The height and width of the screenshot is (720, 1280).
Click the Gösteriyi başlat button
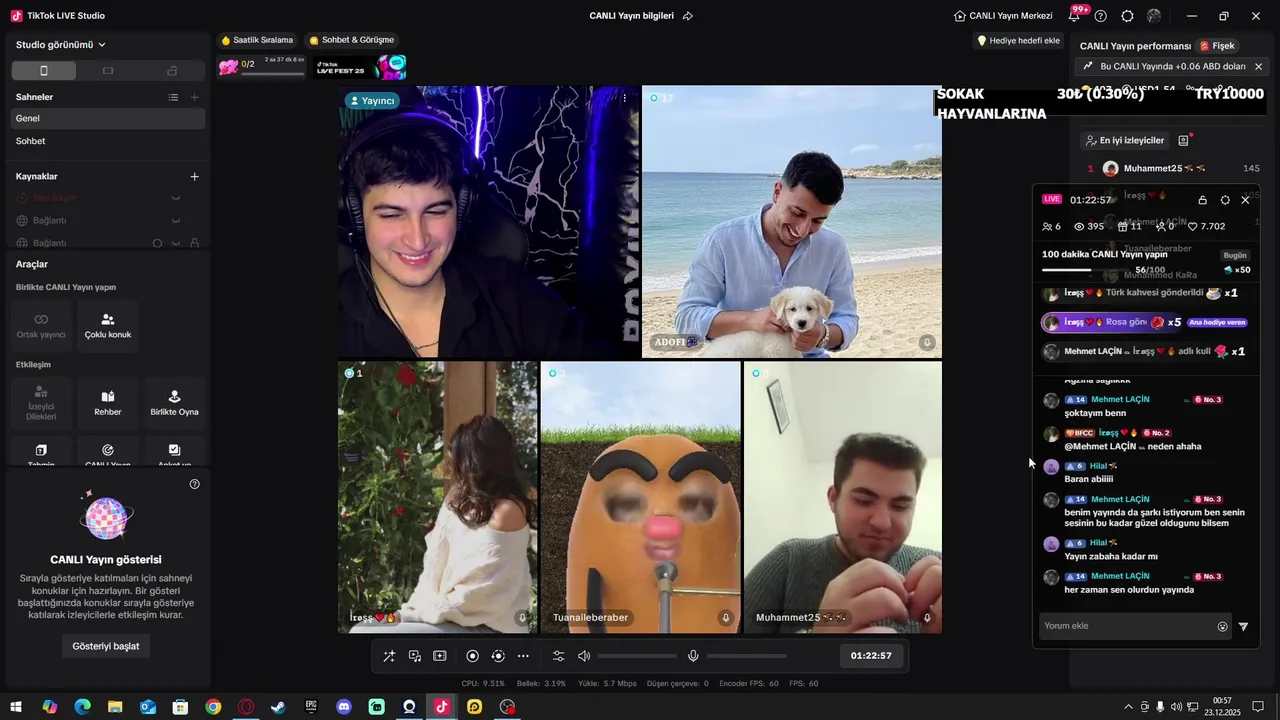pos(106,646)
